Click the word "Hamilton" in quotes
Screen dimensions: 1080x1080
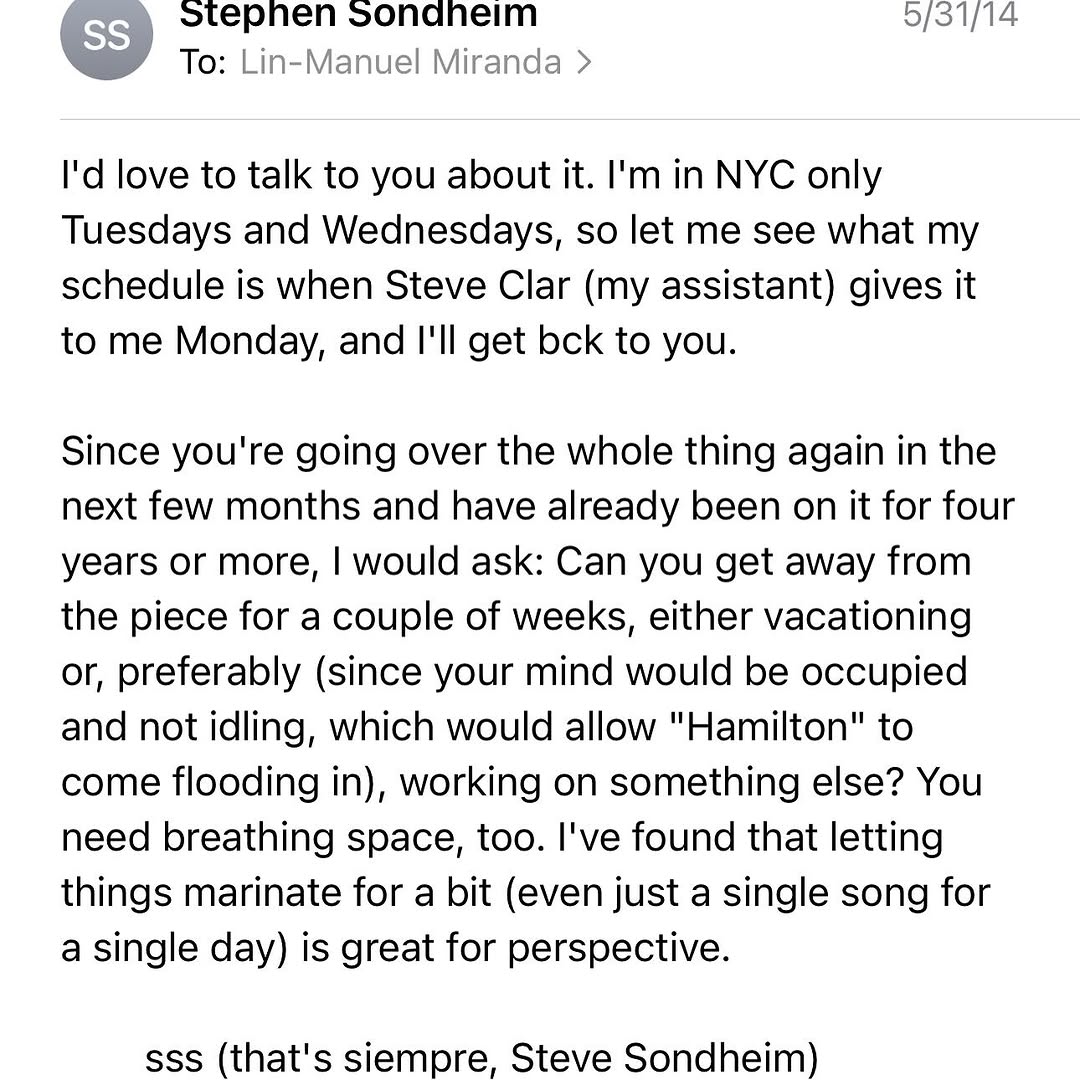(x=767, y=727)
